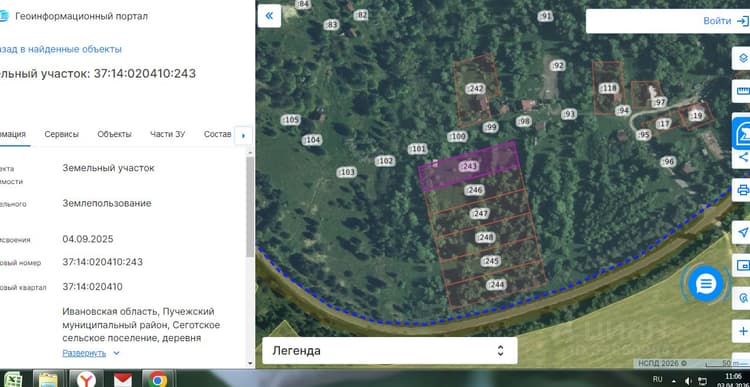Launch Yandex Browser from taskbar
The image size is (750, 387).
[86, 379]
